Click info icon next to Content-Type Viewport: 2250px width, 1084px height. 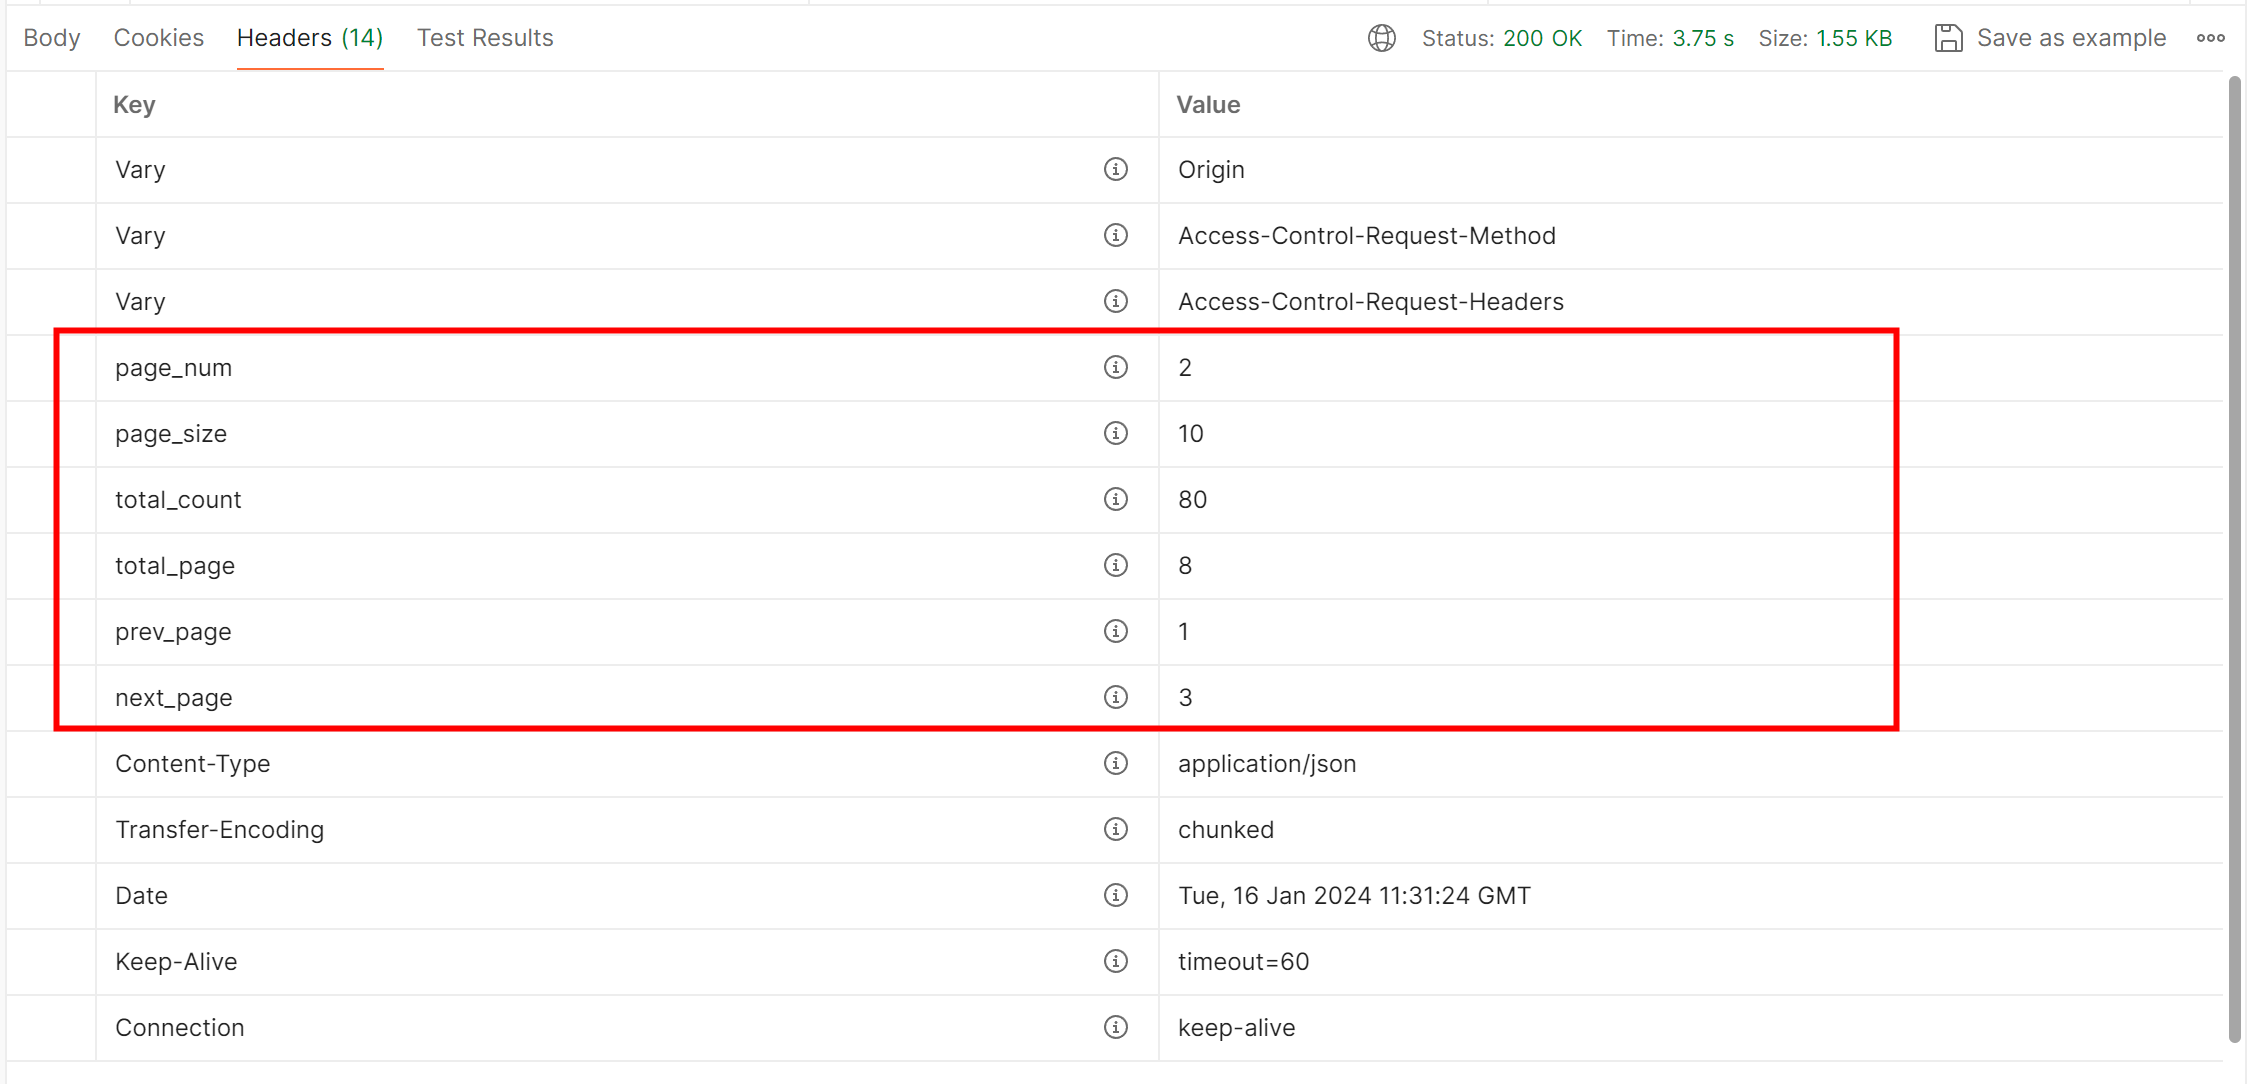[1116, 763]
